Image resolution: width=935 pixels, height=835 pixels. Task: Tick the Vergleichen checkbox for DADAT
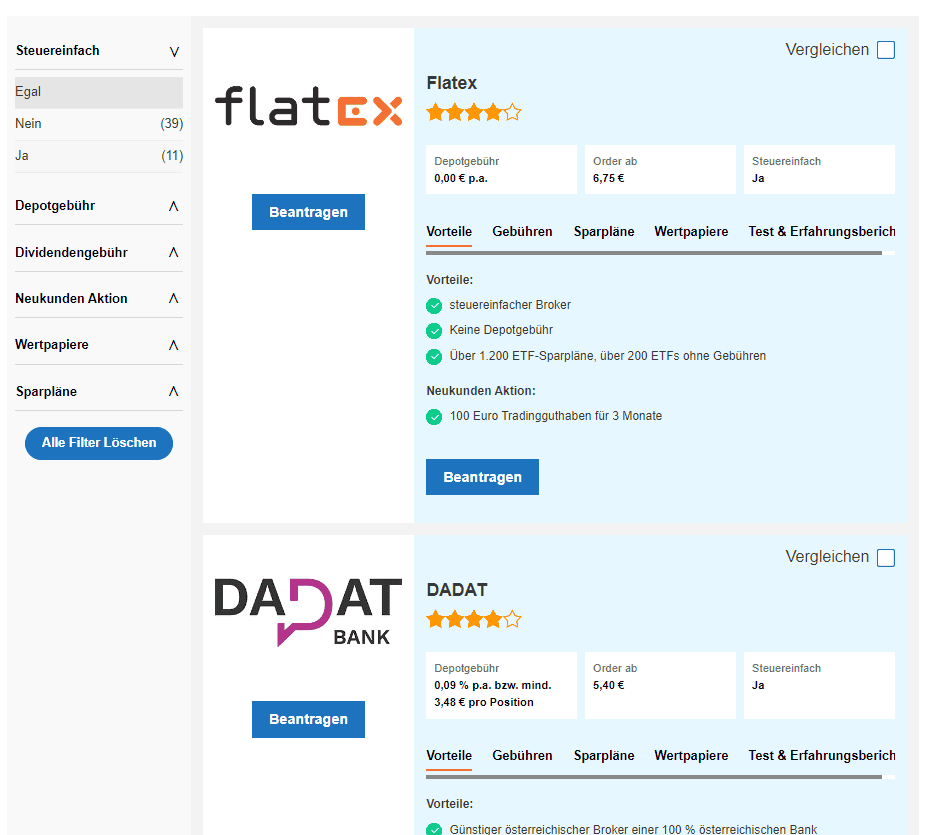point(886,558)
